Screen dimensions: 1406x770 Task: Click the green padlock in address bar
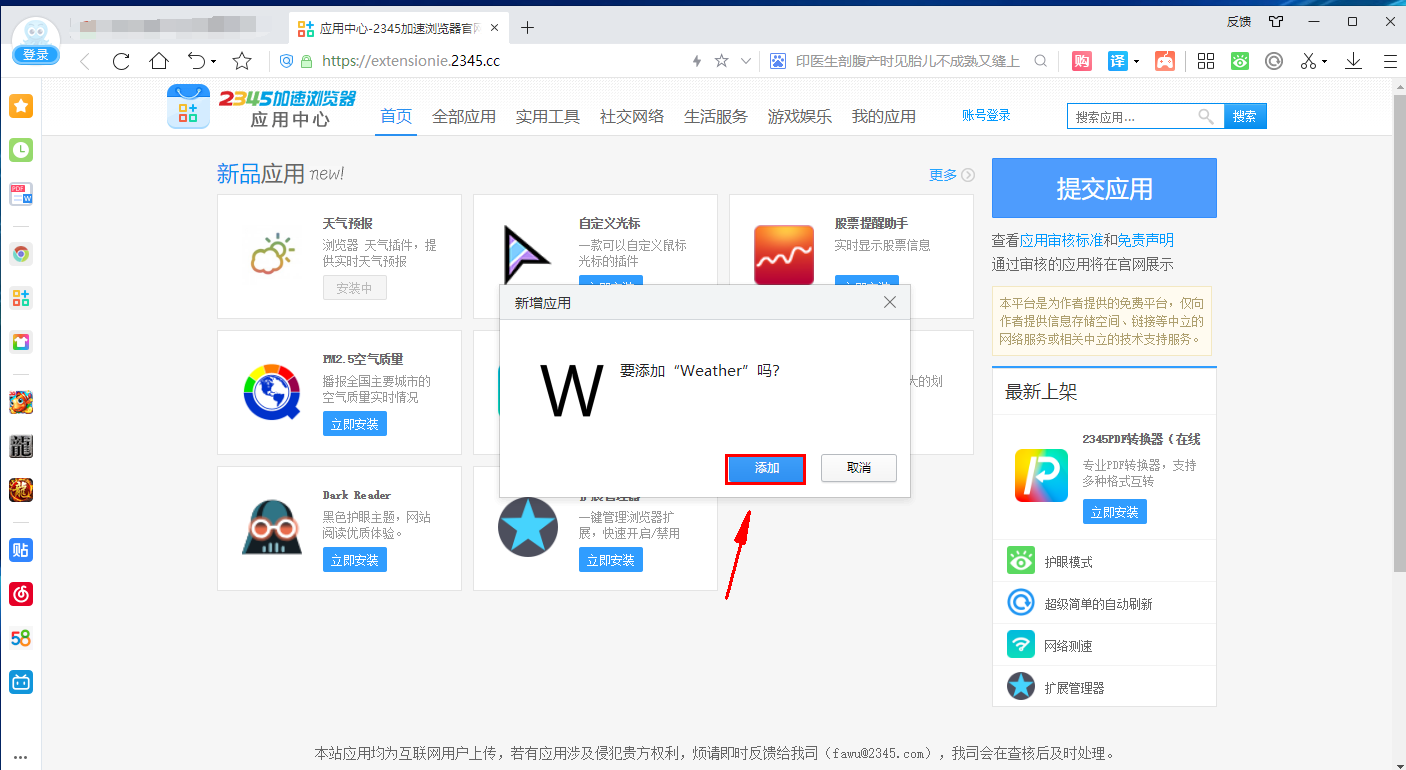[x=306, y=61]
